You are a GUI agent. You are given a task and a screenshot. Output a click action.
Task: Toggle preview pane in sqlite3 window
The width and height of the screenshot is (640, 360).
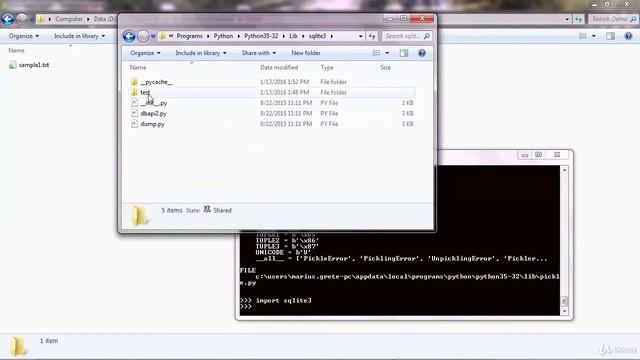point(404,53)
